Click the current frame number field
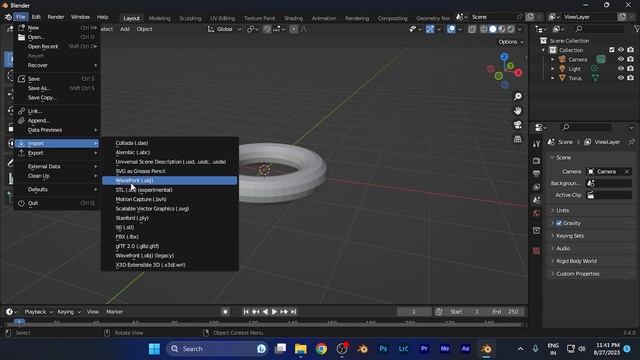 (413, 312)
